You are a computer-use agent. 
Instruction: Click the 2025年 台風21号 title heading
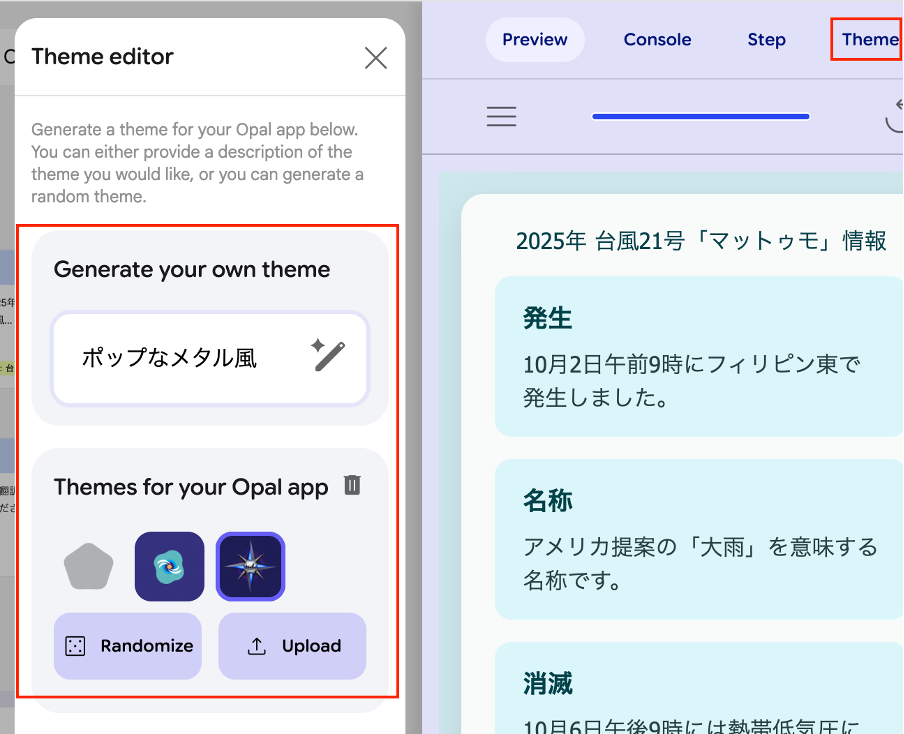click(700, 241)
